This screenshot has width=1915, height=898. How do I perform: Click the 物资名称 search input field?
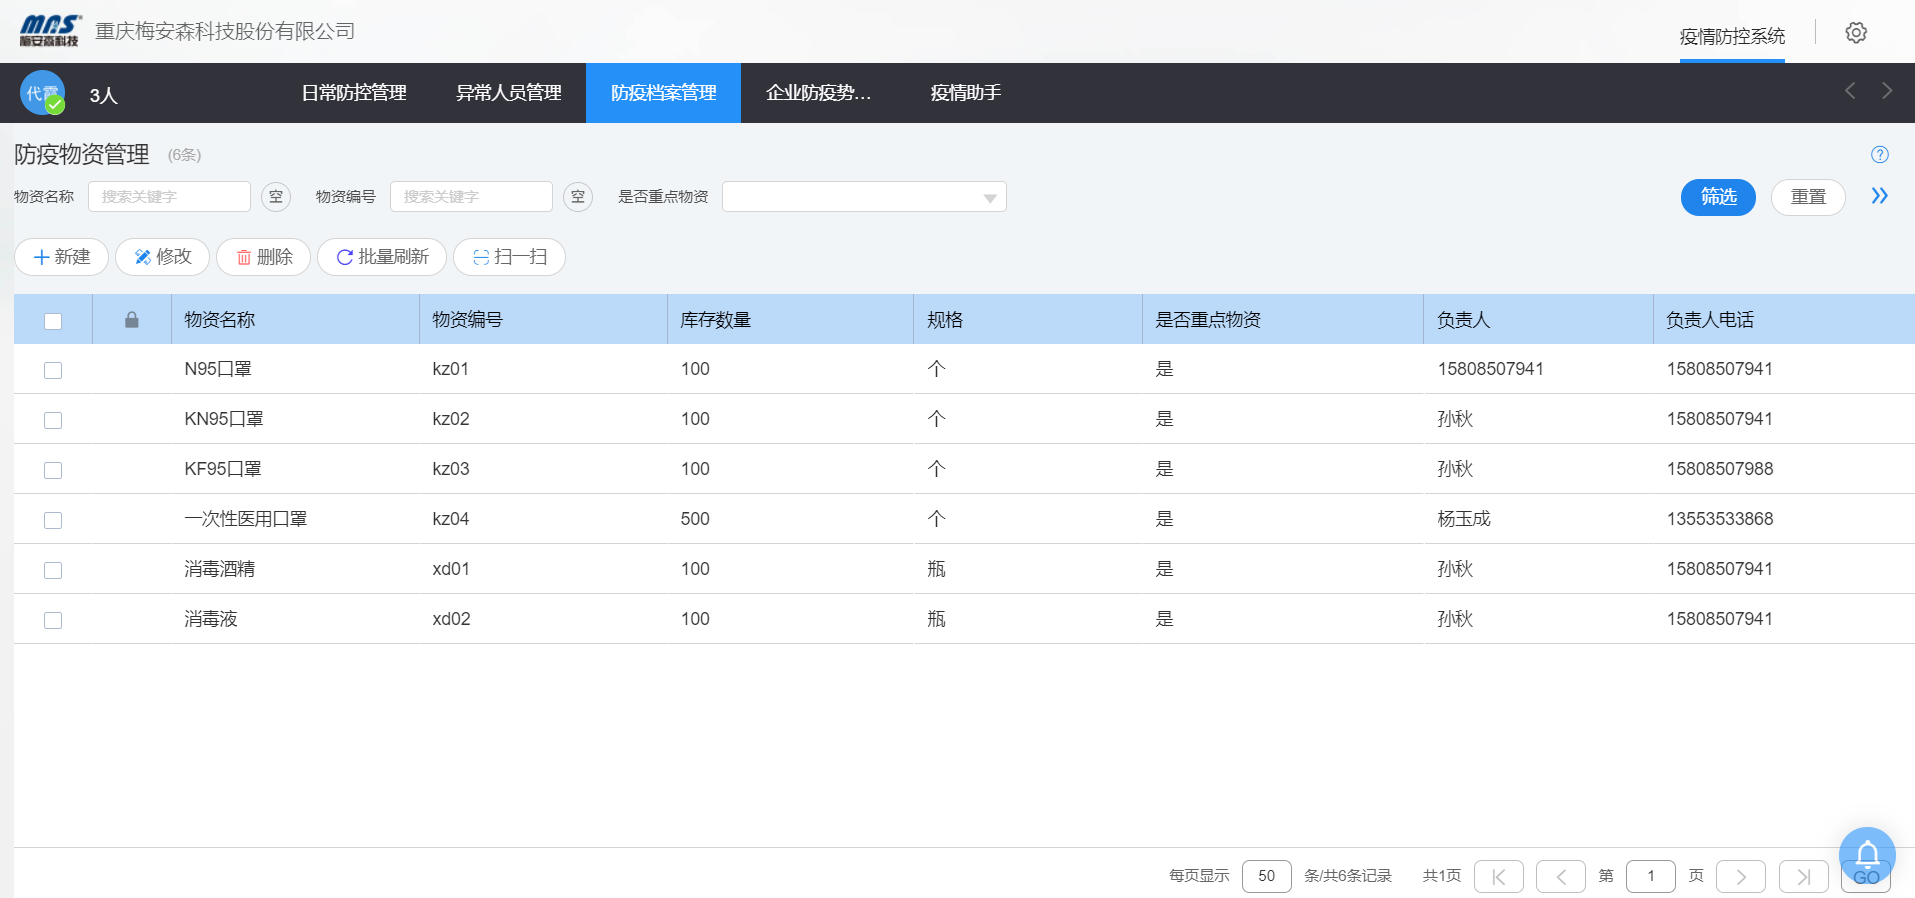169,197
